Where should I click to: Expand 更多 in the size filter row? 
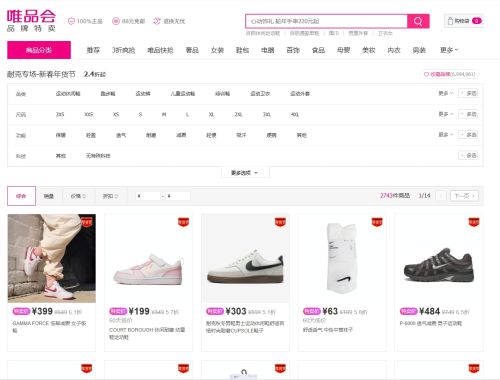point(445,114)
